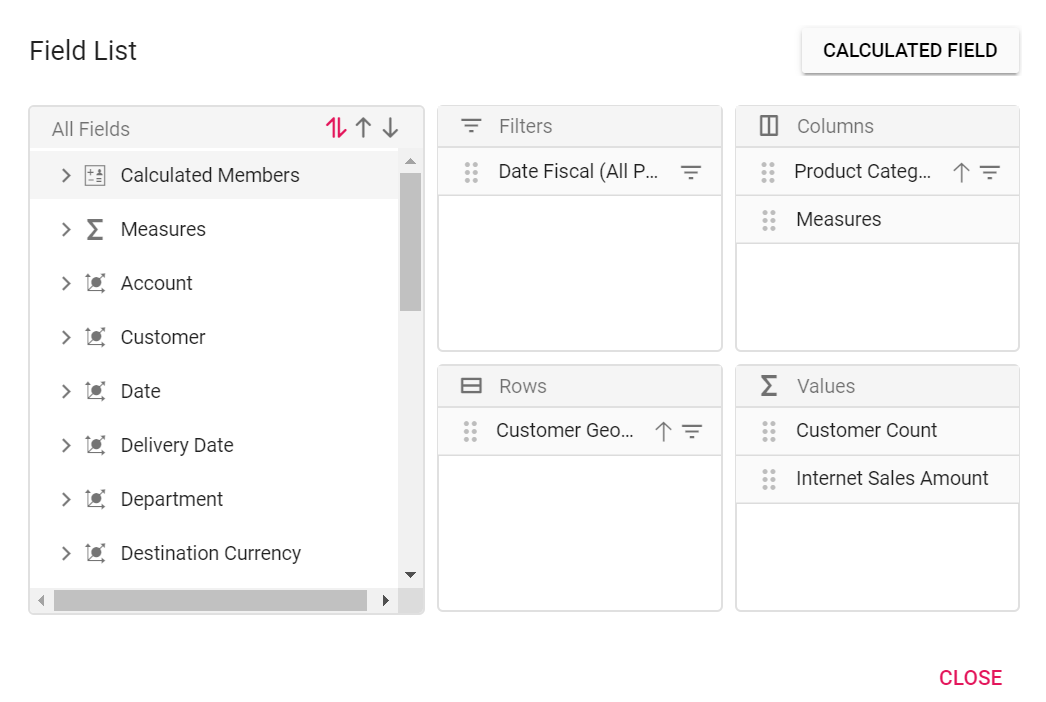Close the Field List dialog
This screenshot has height=702, width=1046.
970,677
